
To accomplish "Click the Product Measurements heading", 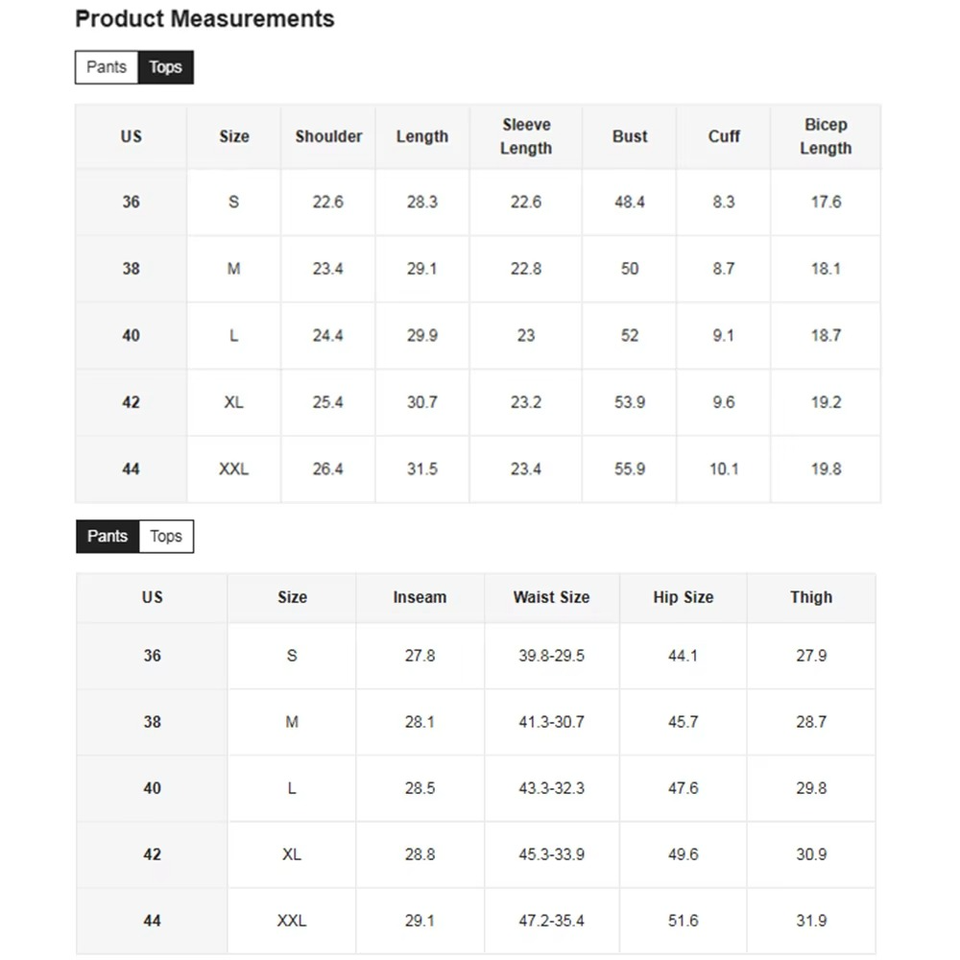I will tap(205, 19).
